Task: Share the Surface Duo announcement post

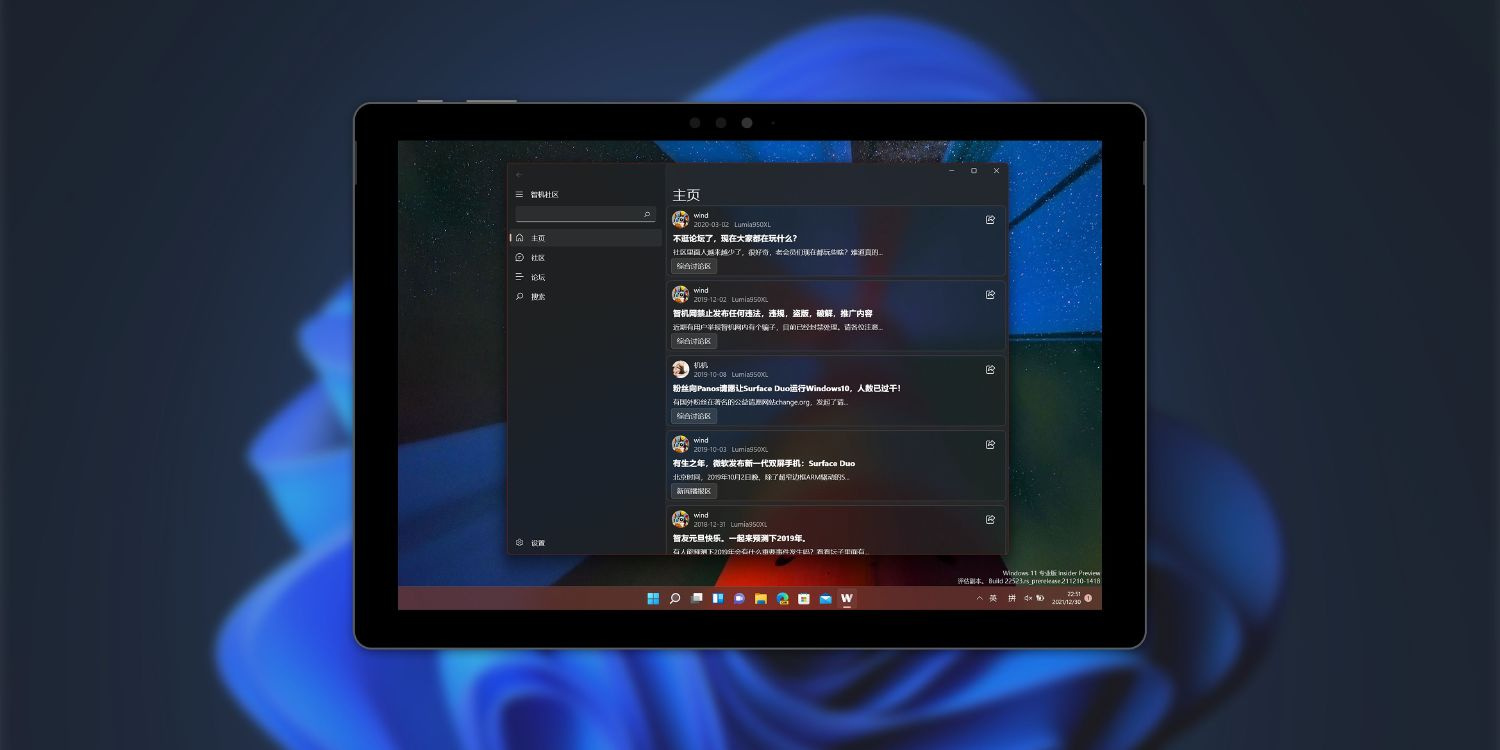Action: 990,445
